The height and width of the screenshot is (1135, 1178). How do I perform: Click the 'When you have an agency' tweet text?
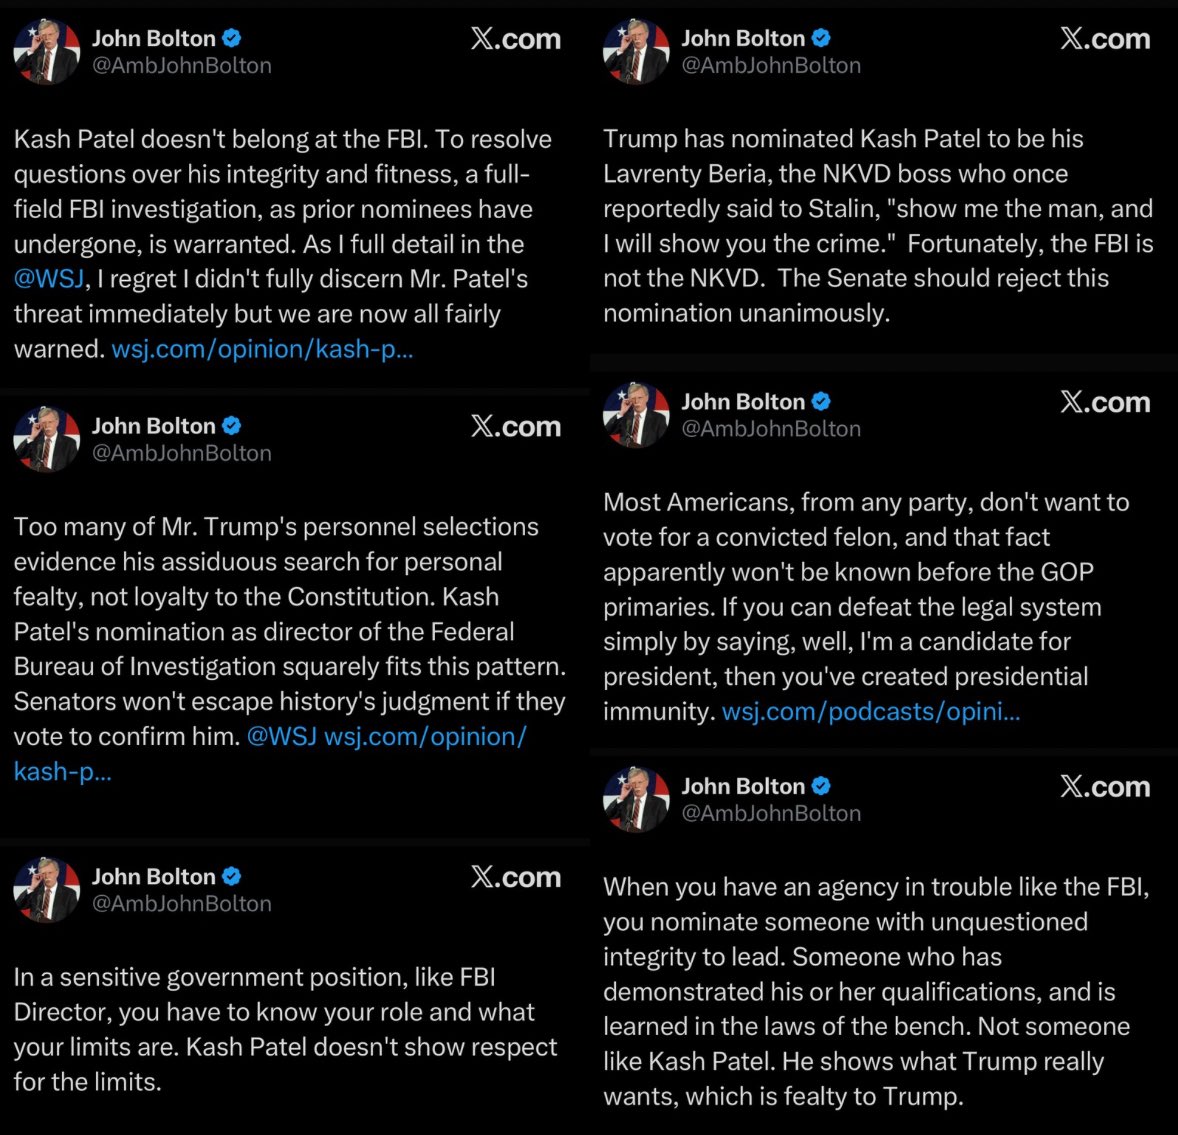[876, 991]
